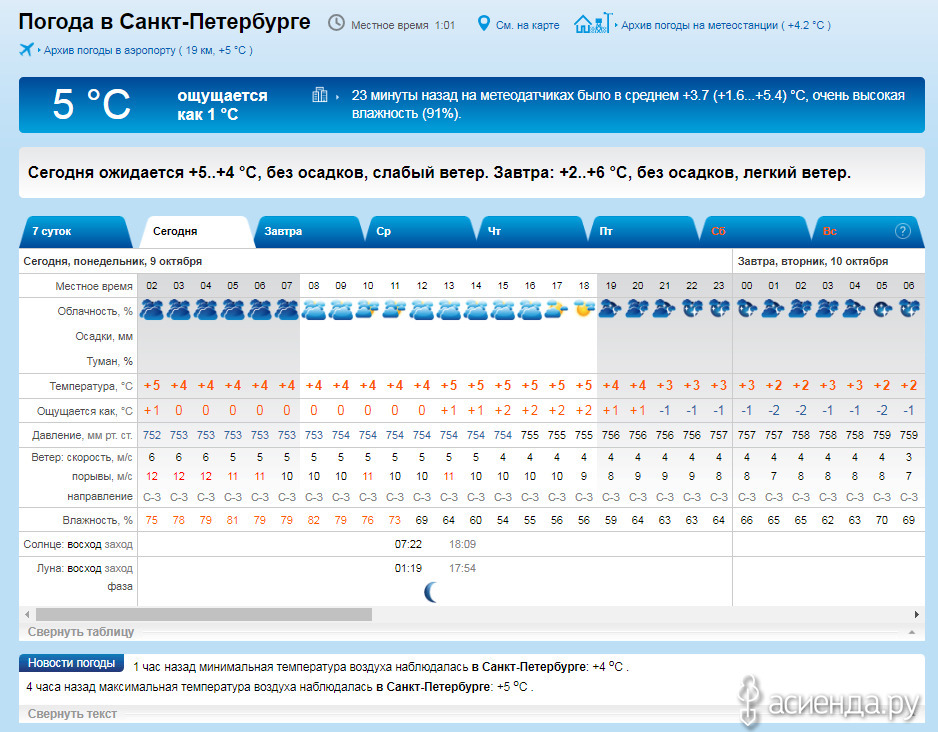This screenshot has width=938, height=732.
Task: Click the weather station house icon
Action: 593,23
